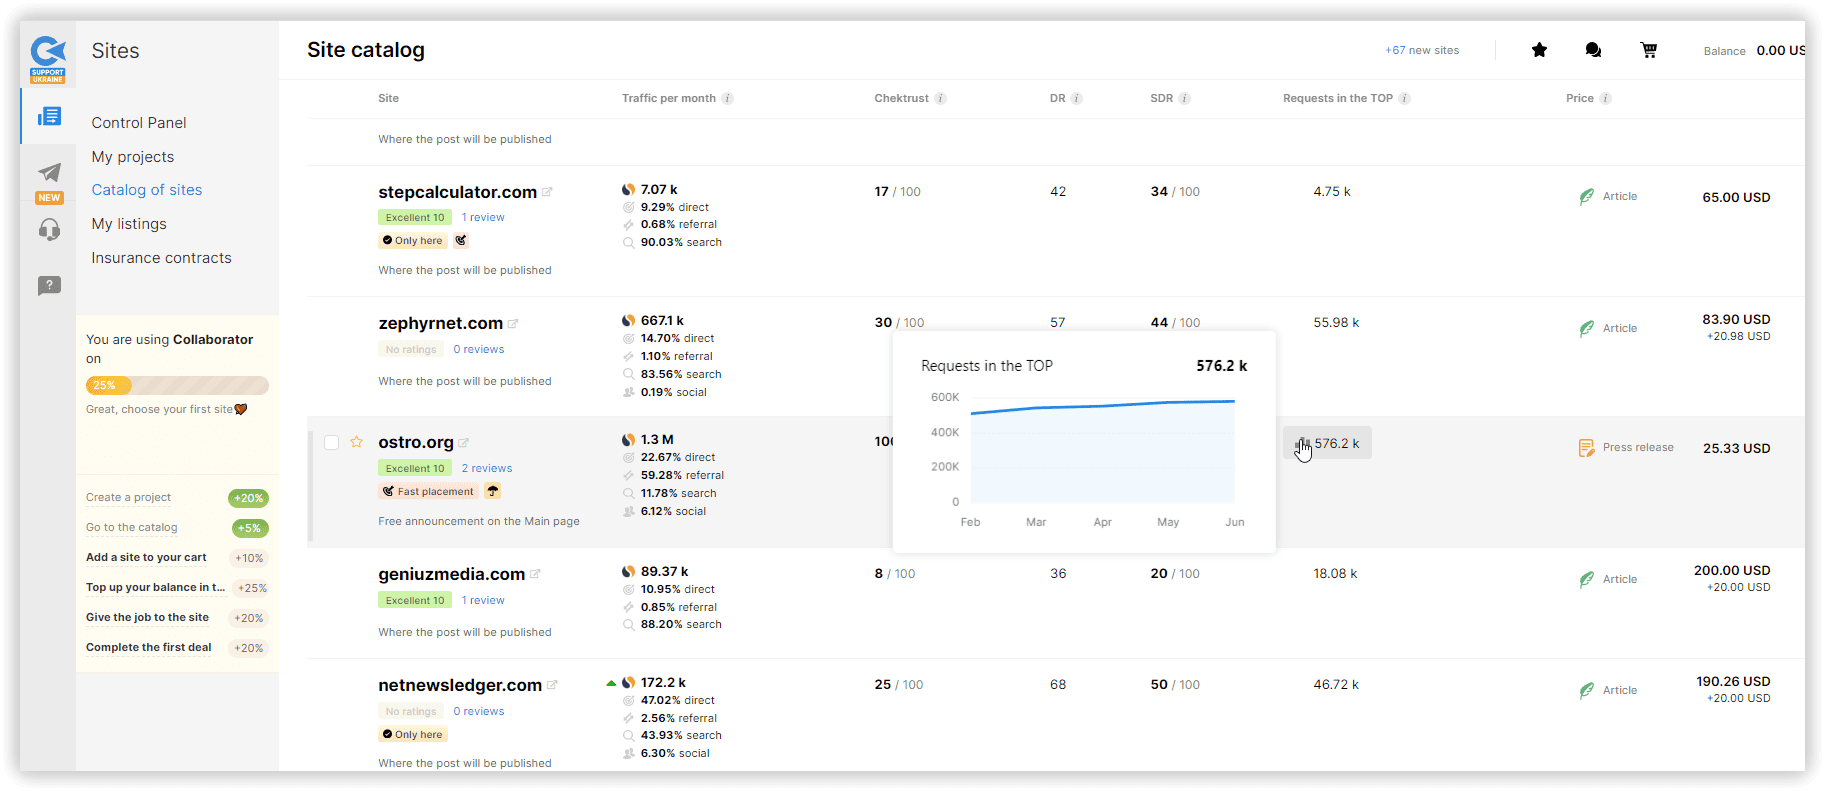The height and width of the screenshot is (791, 1825).
Task: Click Complete the first deal
Action: 148,648
